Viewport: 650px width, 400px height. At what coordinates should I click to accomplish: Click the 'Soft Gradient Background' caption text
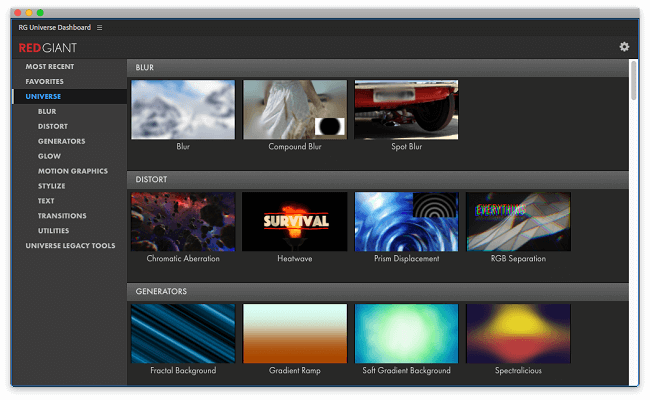(406, 371)
